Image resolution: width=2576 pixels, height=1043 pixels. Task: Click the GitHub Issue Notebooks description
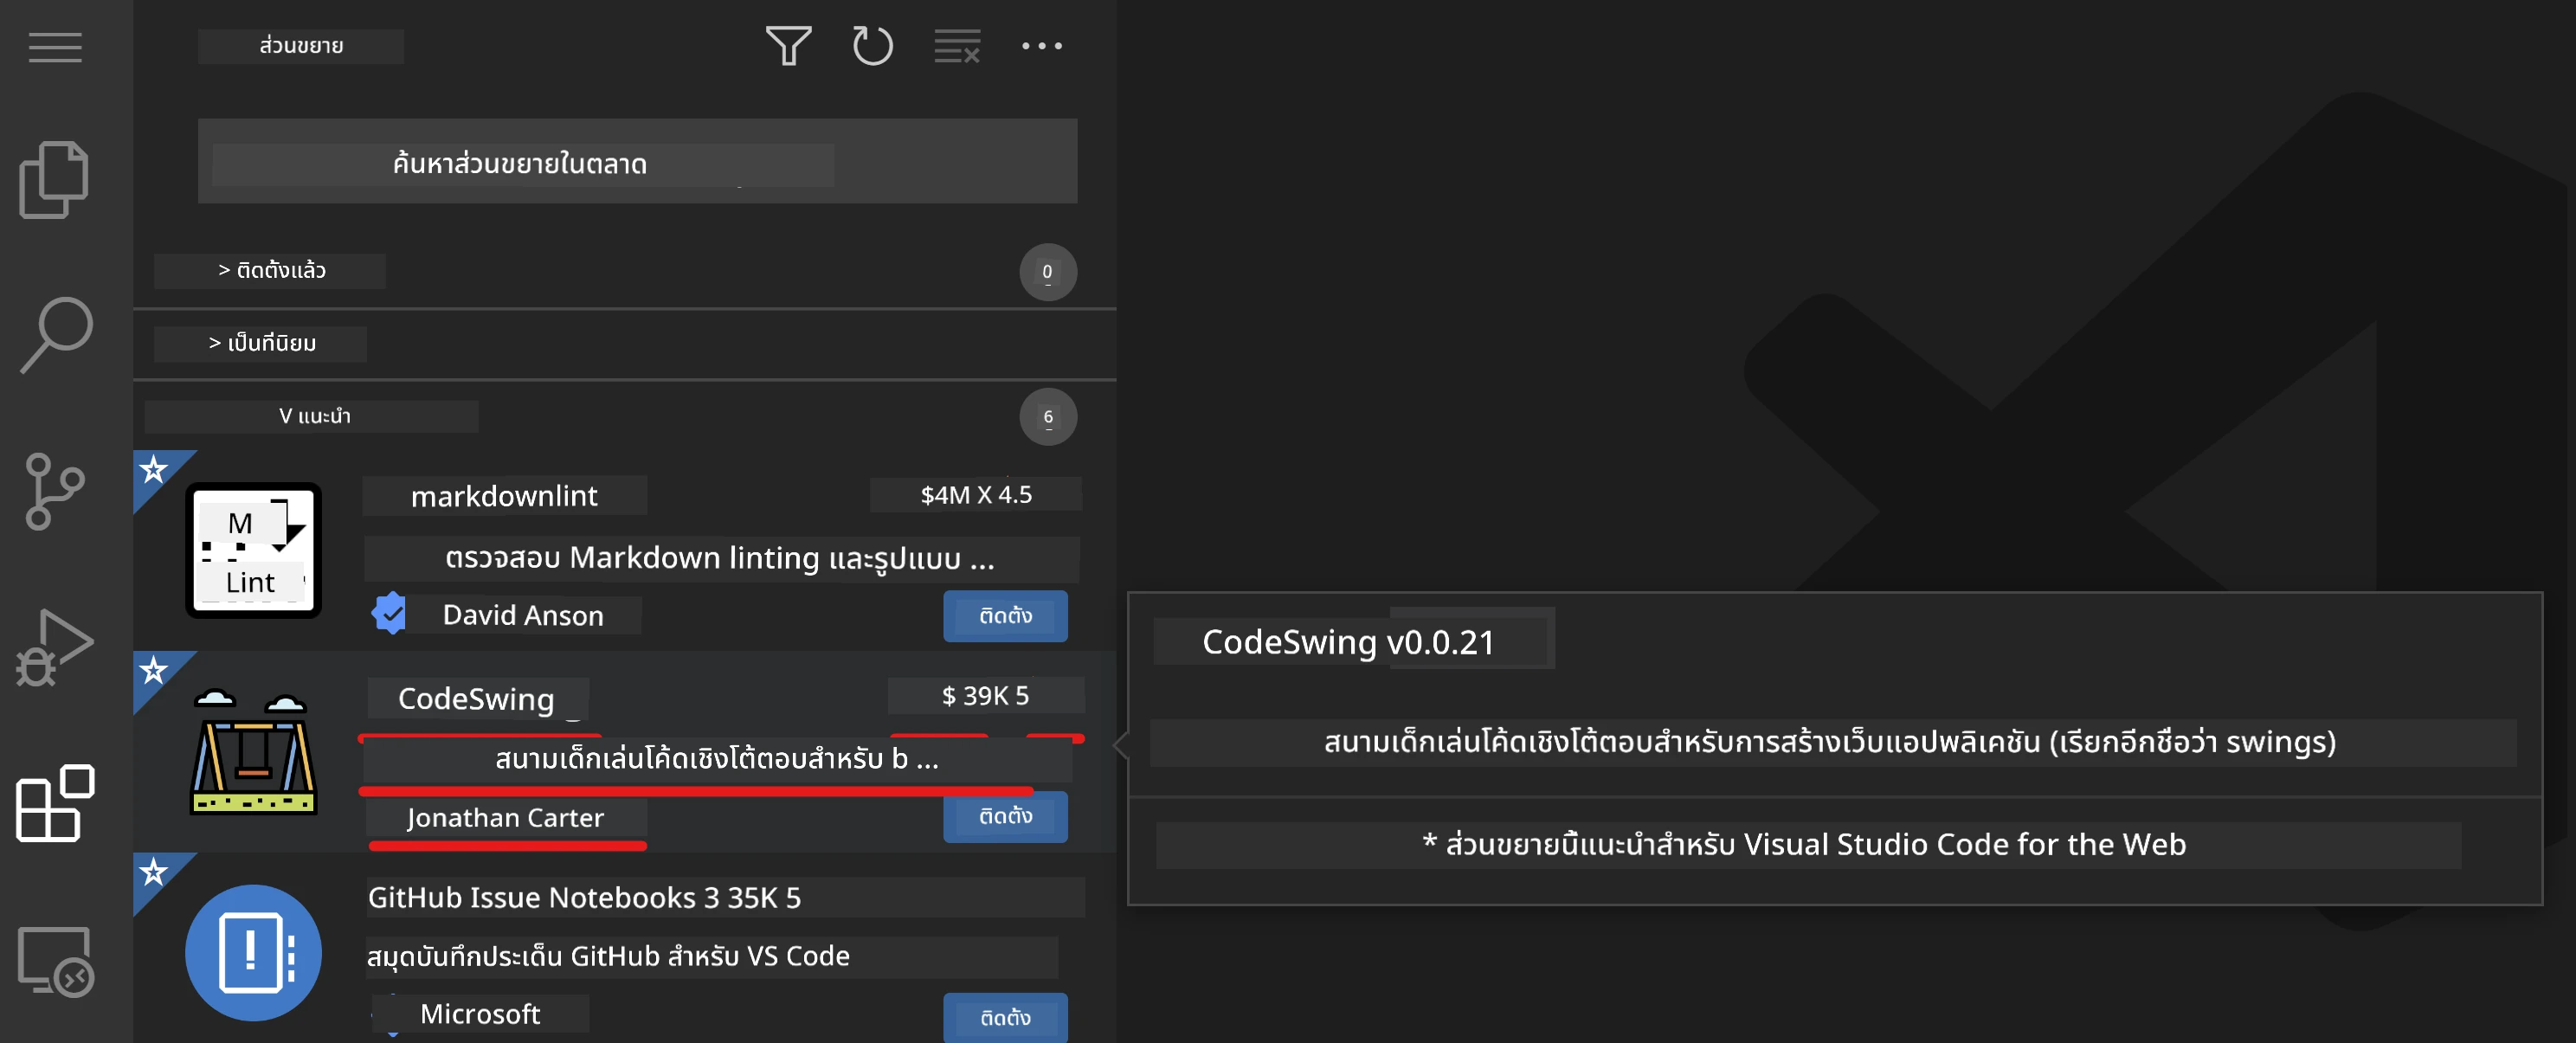pyautogui.click(x=608, y=957)
